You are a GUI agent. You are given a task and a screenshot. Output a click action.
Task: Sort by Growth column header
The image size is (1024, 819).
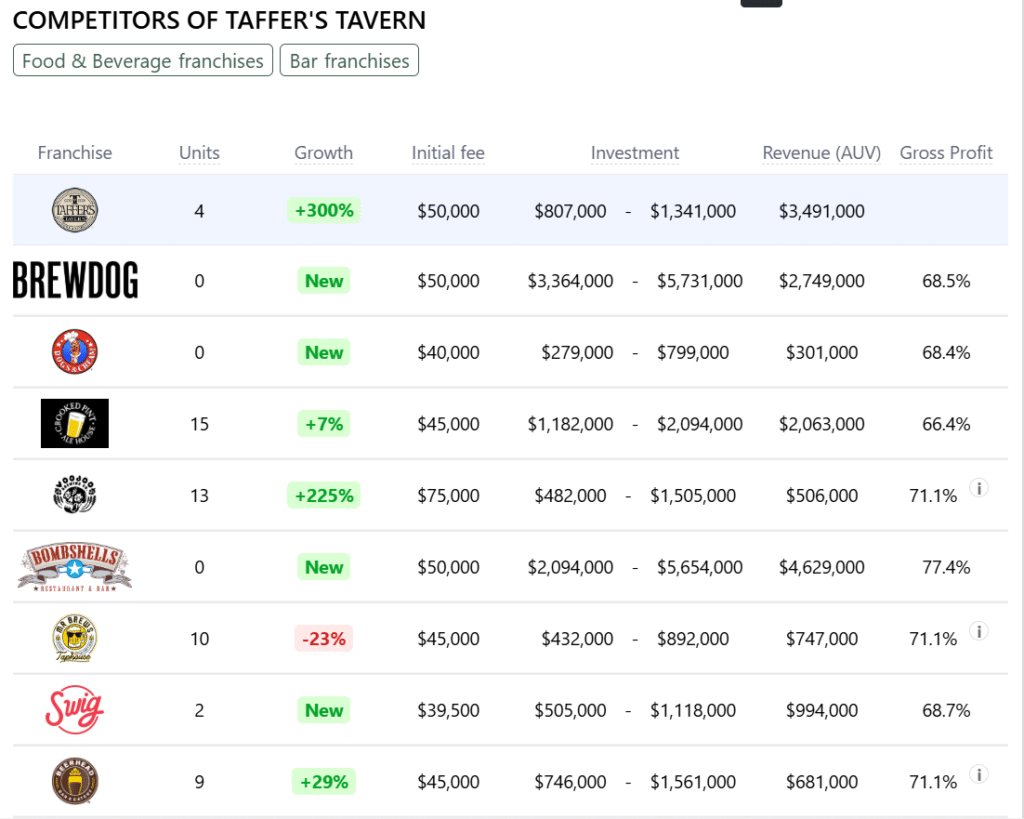(x=323, y=153)
